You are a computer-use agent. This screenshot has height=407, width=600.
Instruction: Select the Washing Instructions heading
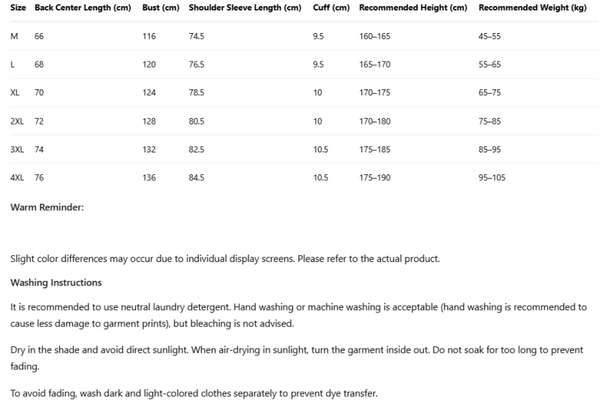coord(56,283)
